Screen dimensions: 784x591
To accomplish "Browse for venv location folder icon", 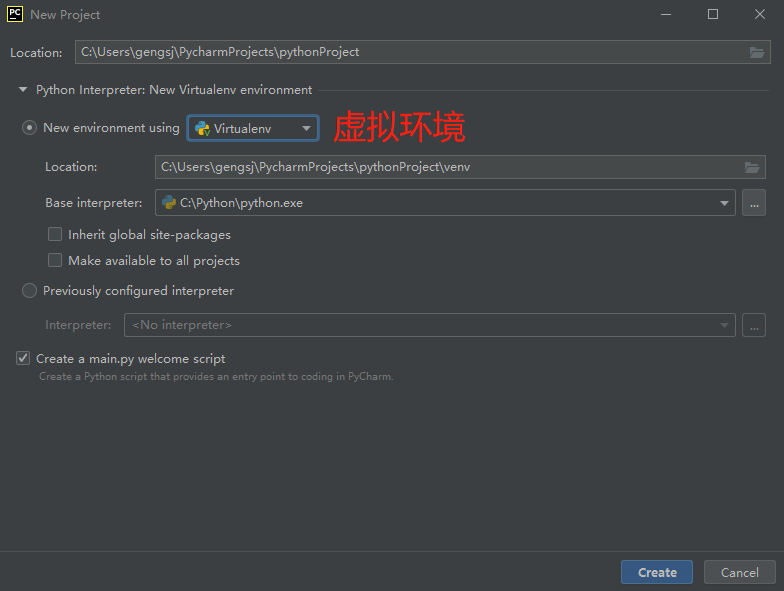I will click(x=752, y=167).
